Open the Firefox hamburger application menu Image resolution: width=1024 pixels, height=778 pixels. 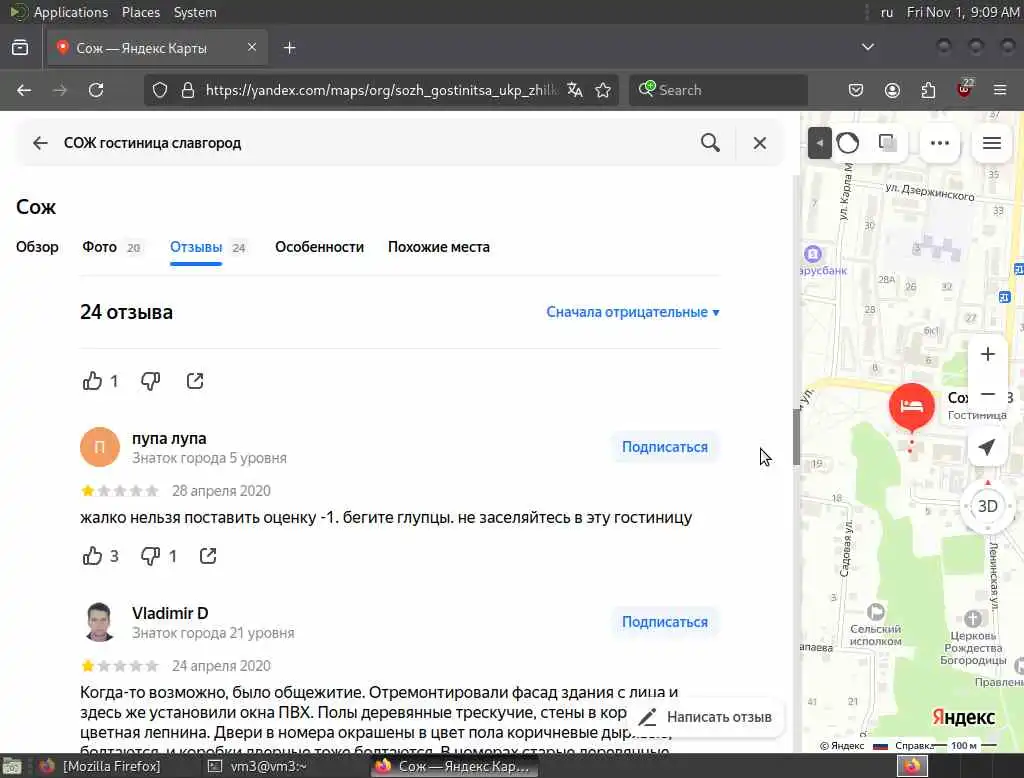1000,90
